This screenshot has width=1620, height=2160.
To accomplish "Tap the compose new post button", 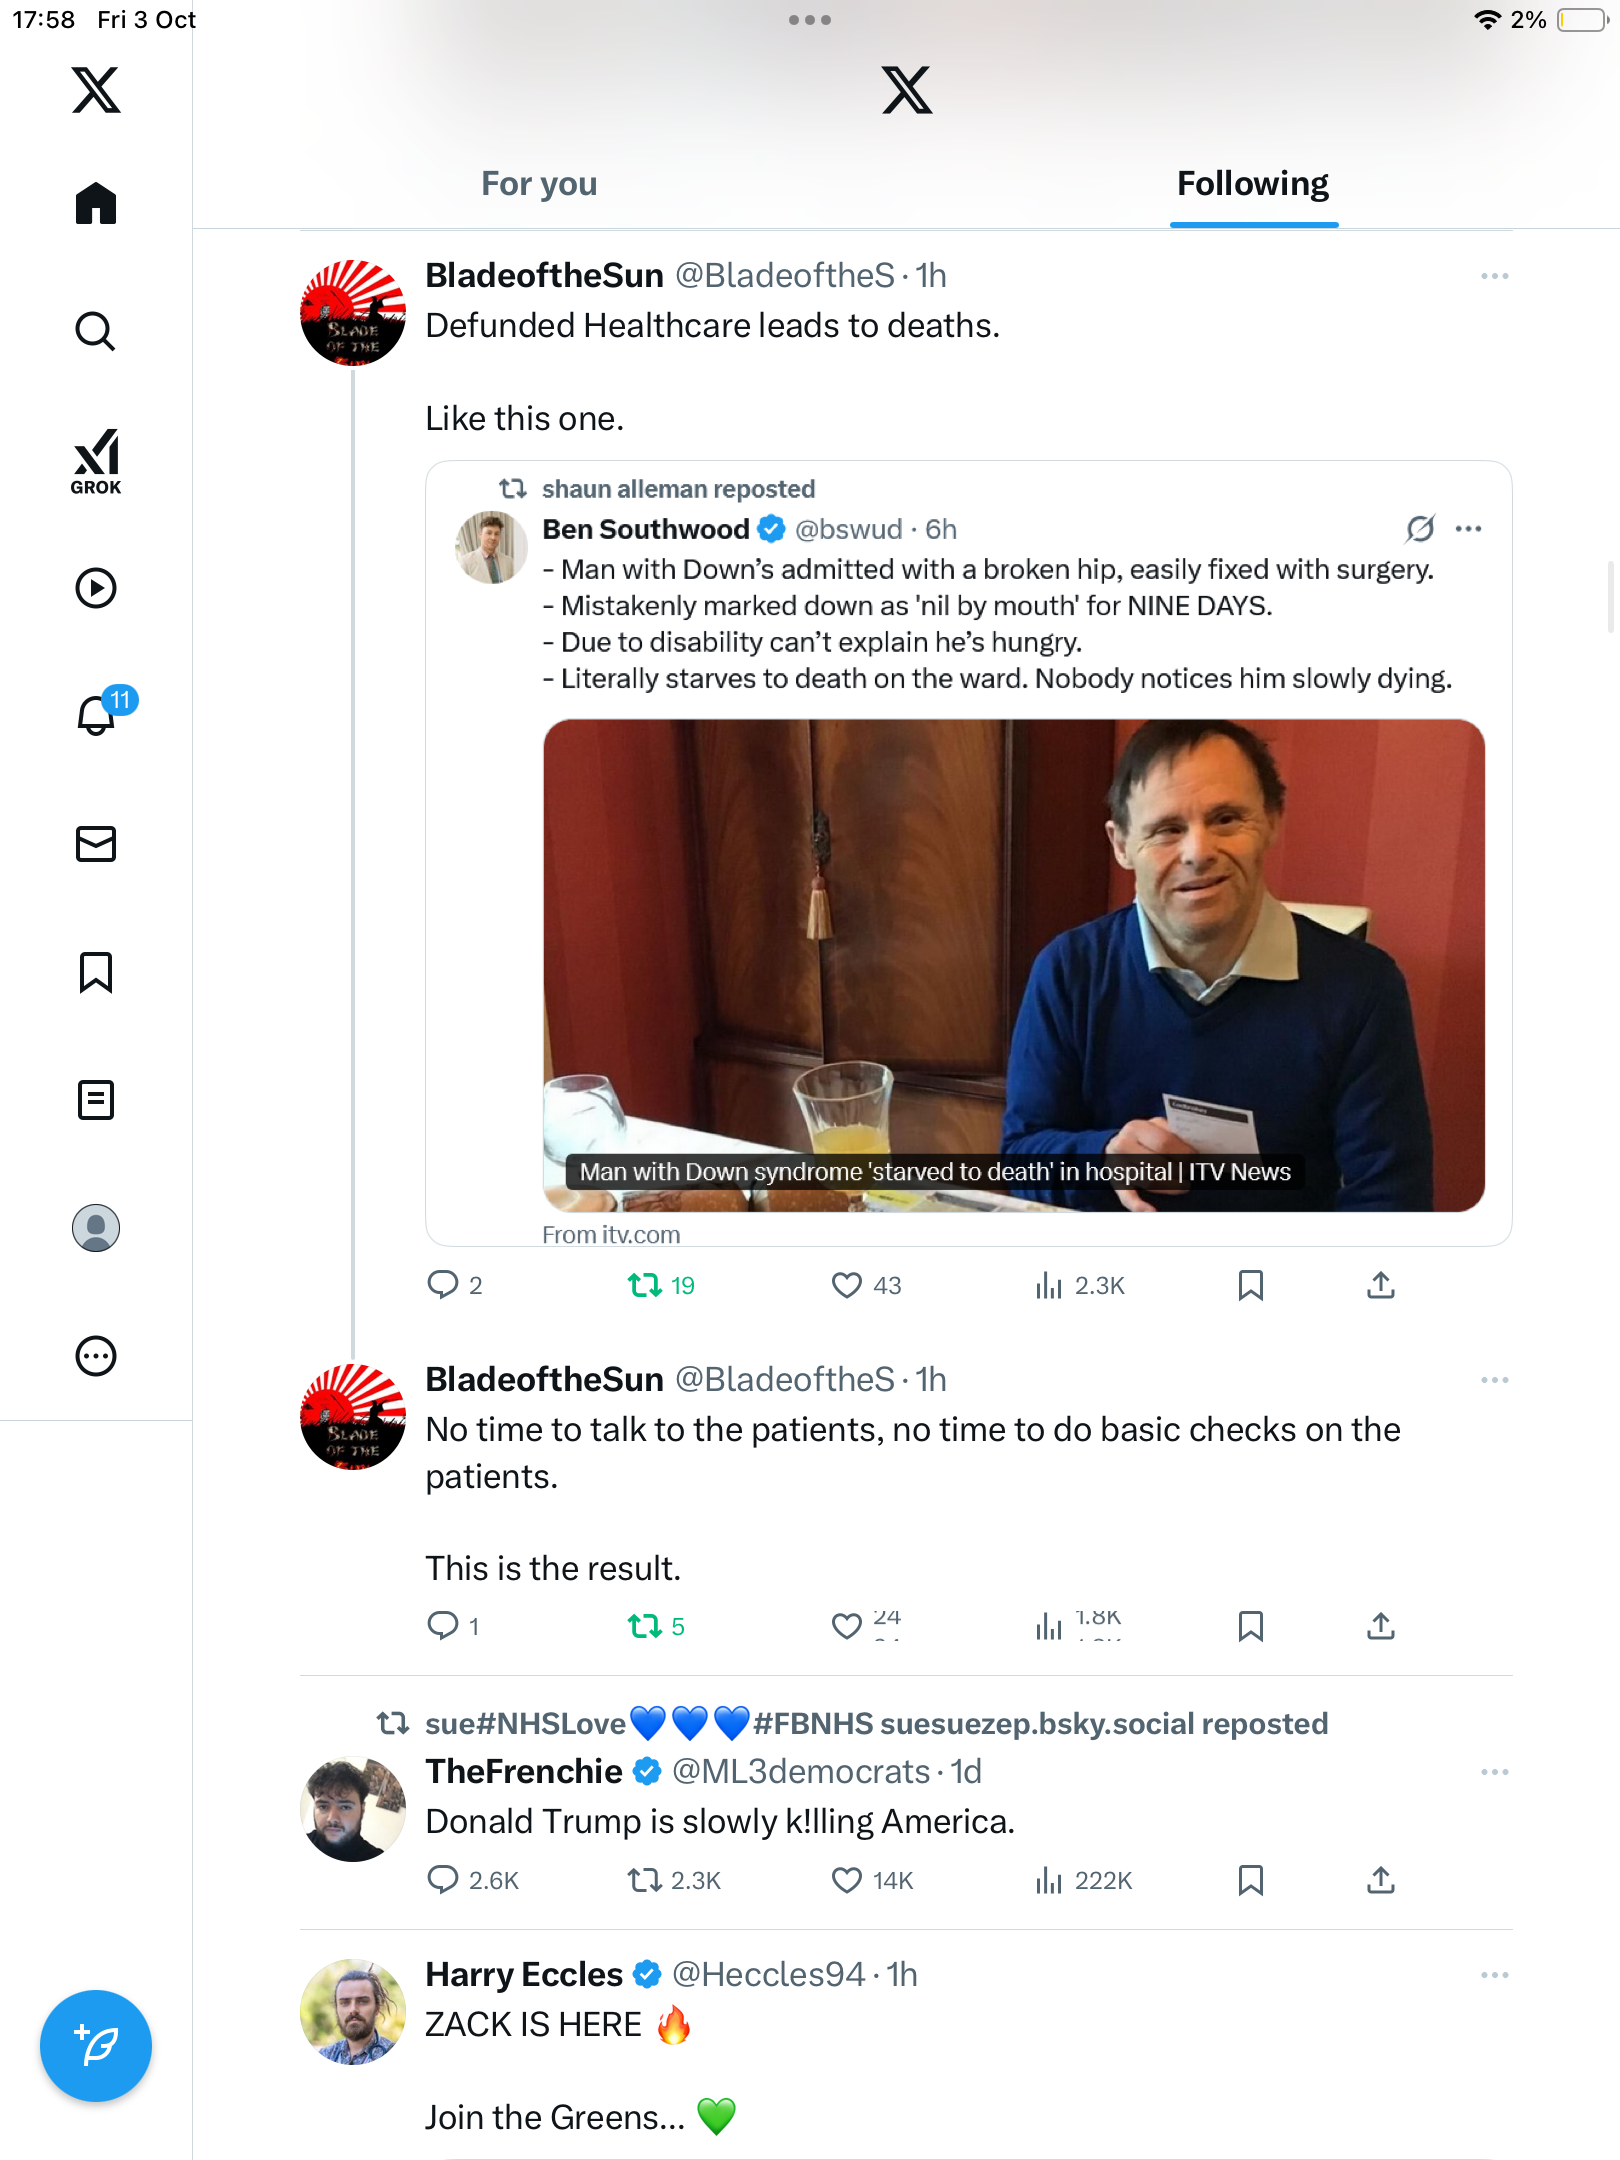I will tap(96, 2046).
